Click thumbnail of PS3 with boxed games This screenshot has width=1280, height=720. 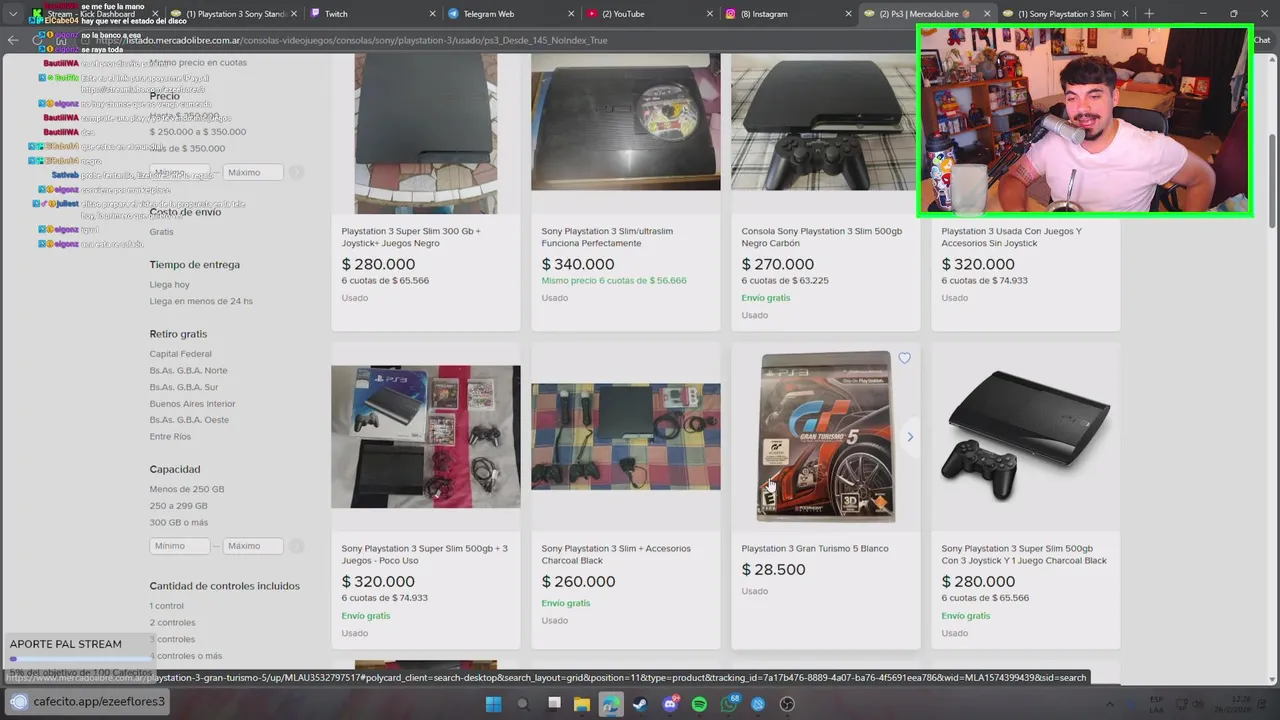[426, 436]
